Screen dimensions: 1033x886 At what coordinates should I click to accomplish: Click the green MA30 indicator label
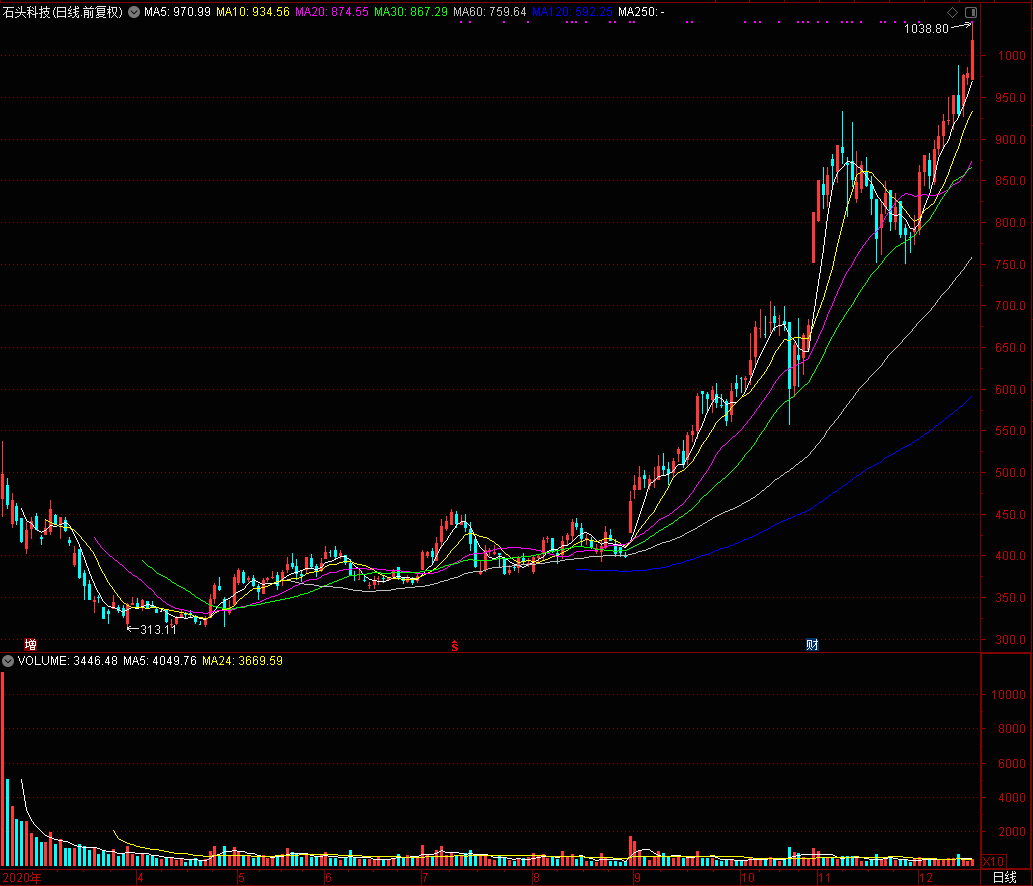point(411,12)
